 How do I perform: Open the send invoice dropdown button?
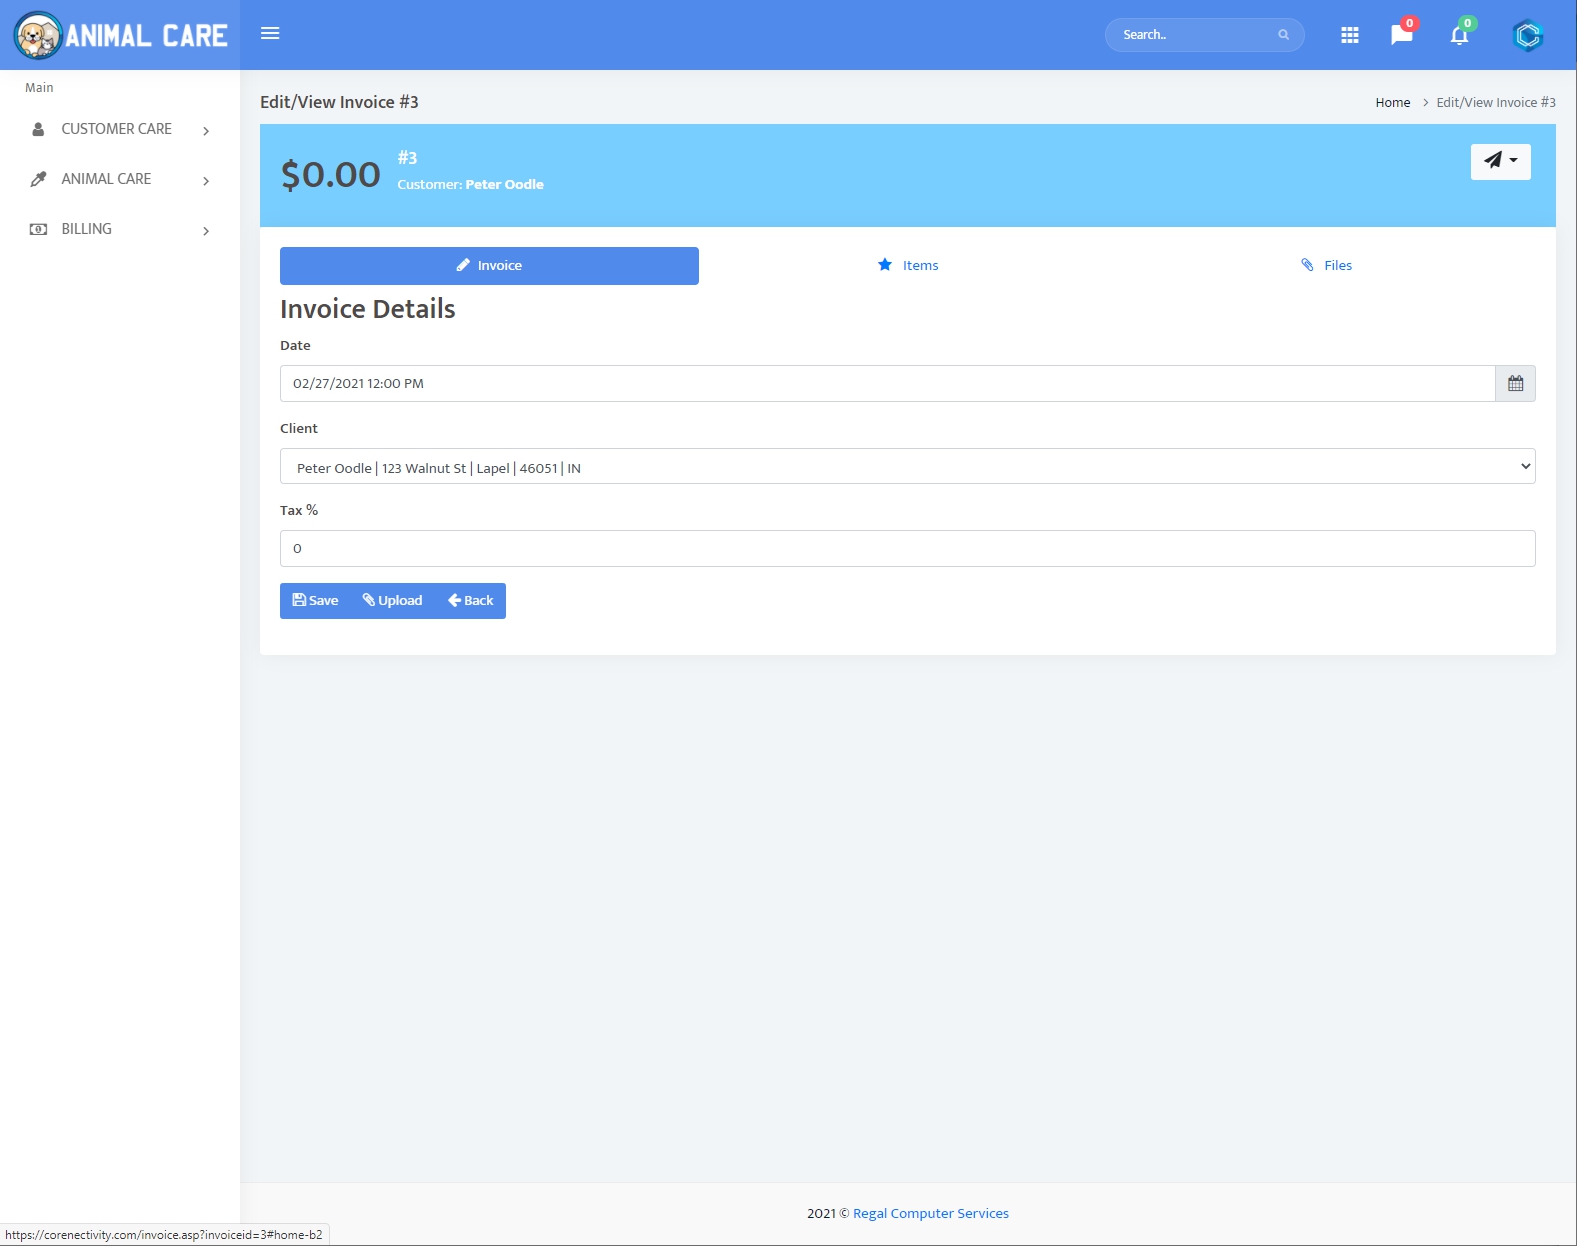1500,161
